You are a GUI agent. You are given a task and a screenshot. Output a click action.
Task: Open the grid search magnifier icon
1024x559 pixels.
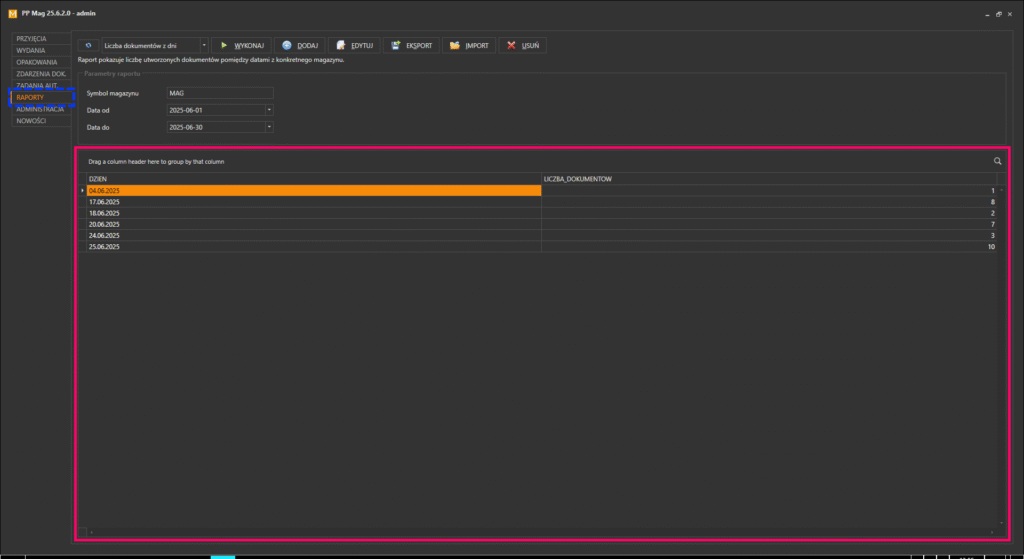point(997,161)
